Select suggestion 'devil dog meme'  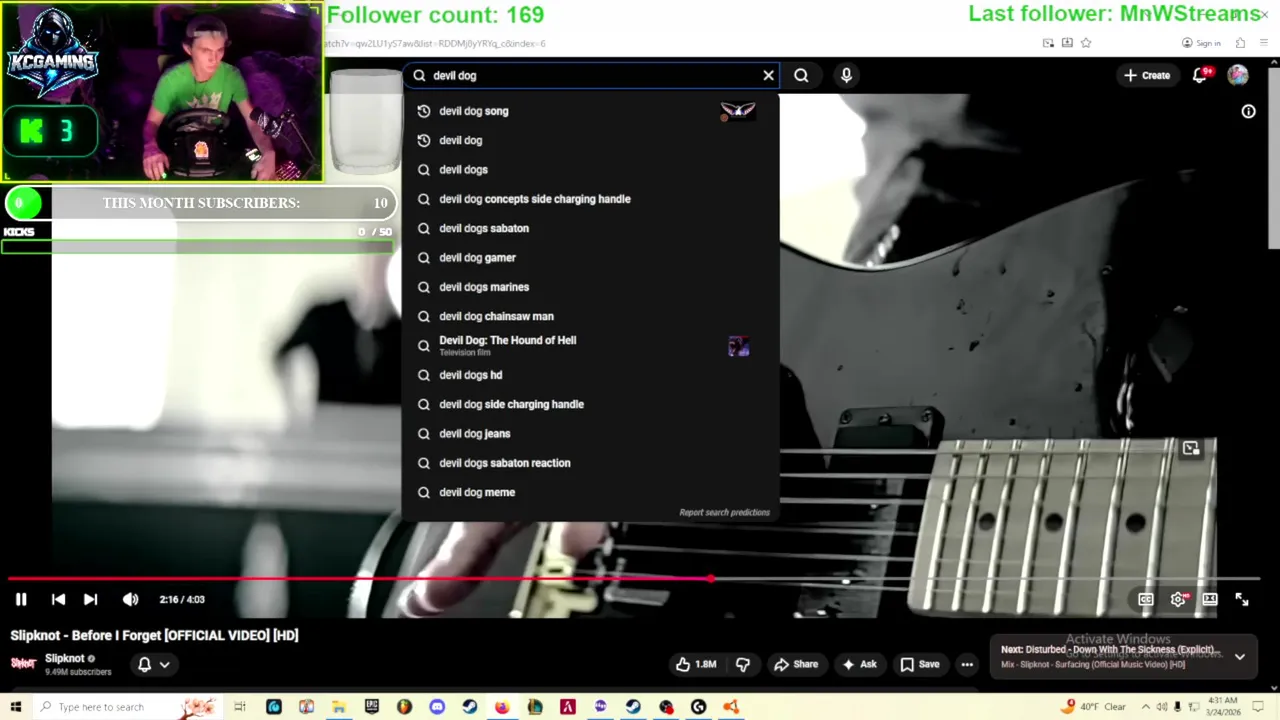coord(590,492)
